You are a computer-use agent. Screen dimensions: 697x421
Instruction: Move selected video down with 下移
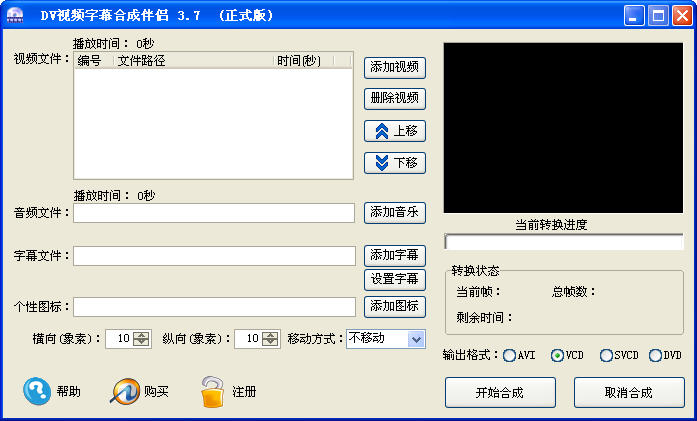(395, 163)
